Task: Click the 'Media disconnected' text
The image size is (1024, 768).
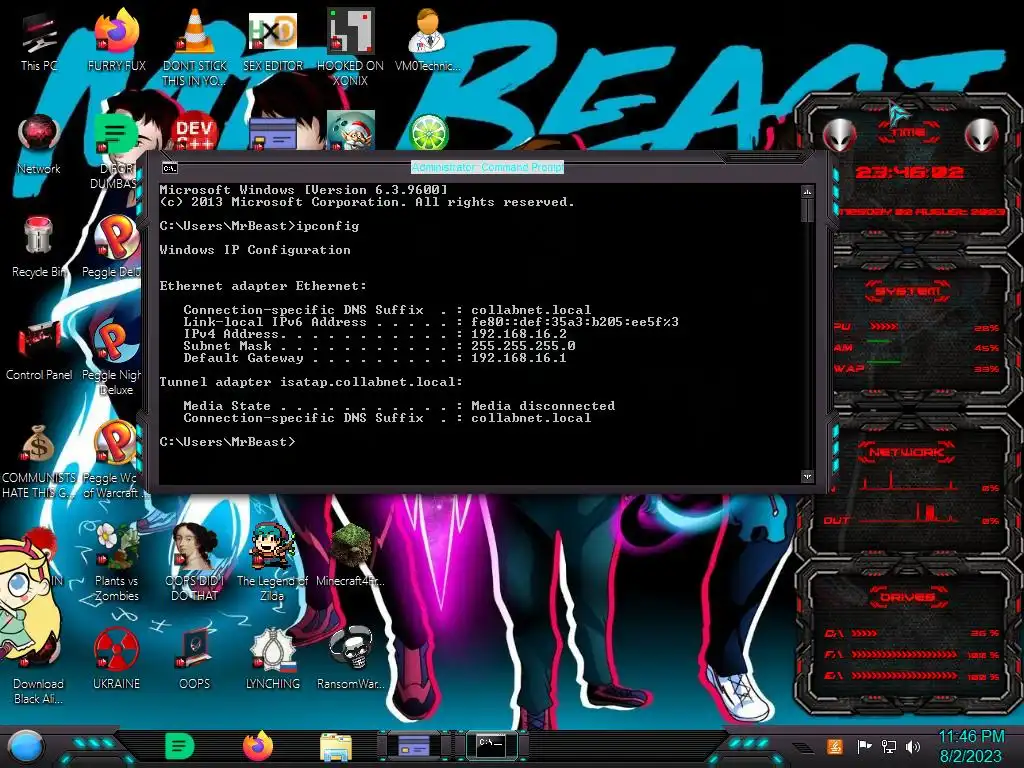Action: coord(543,406)
